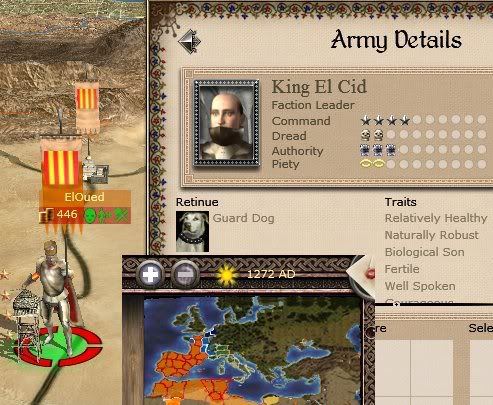
Task: Click the diamond back arrow beside Army Details
Action: tap(189, 42)
